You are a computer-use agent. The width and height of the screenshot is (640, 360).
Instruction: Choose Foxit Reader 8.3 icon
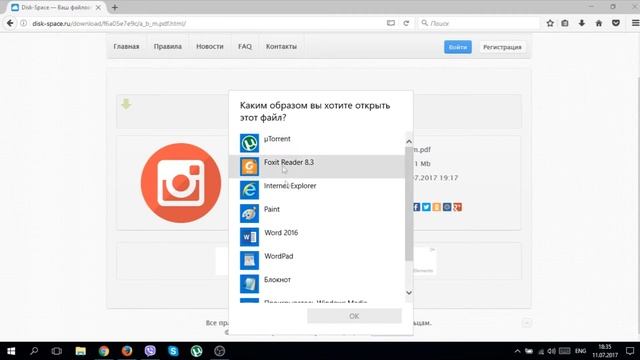point(249,167)
